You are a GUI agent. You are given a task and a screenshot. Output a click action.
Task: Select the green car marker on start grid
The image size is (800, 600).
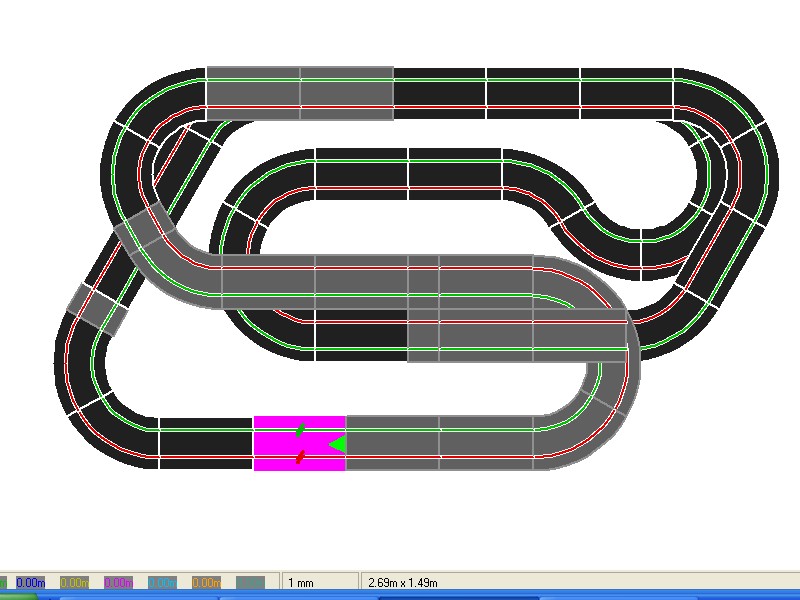[300, 430]
